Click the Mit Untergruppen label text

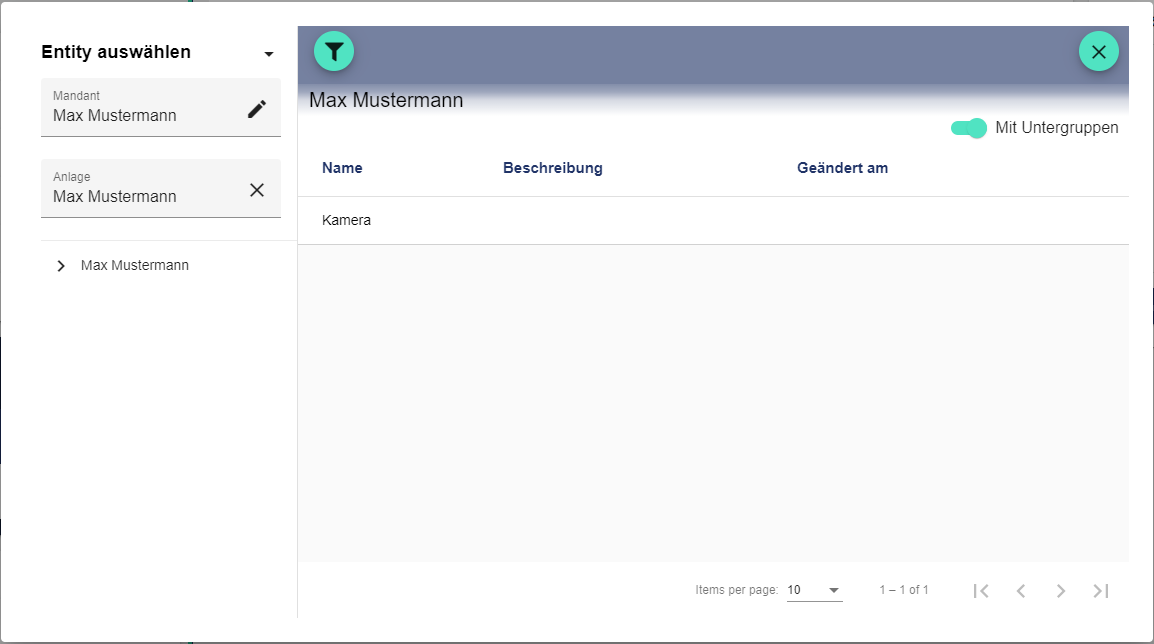pos(1056,128)
